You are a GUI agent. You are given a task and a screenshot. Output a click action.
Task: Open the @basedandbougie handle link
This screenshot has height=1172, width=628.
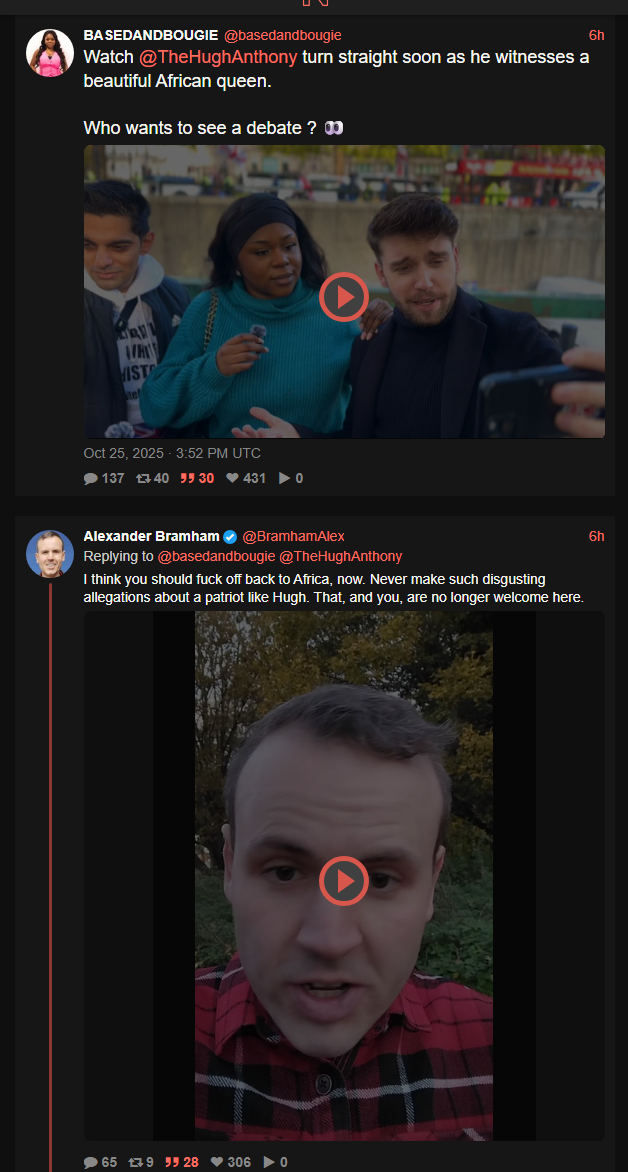click(283, 35)
